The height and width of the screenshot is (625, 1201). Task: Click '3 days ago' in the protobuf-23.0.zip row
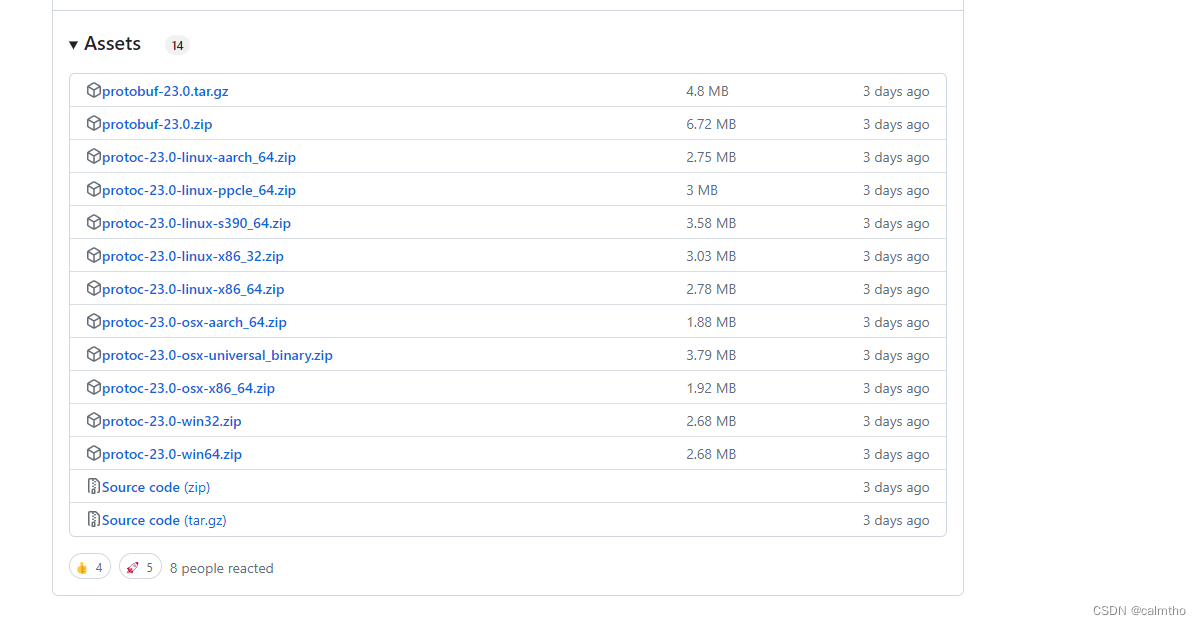tap(896, 124)
